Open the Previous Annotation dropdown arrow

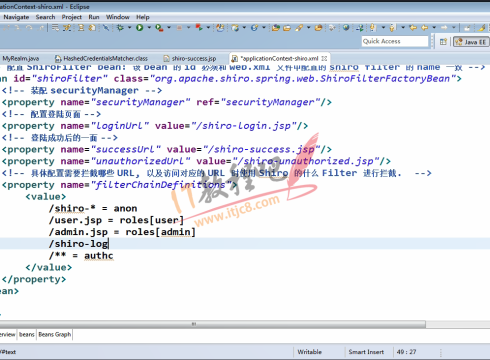[x=403, y=27]
